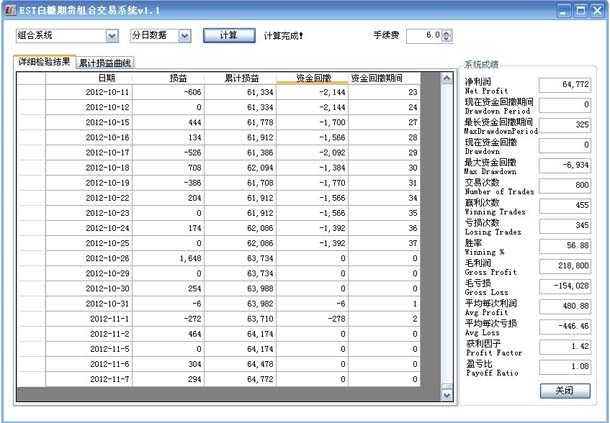Switch to the 详细检验结果 tab
Image resolution: width=610 pixels, height=423 pixels.
click(43, 62)
